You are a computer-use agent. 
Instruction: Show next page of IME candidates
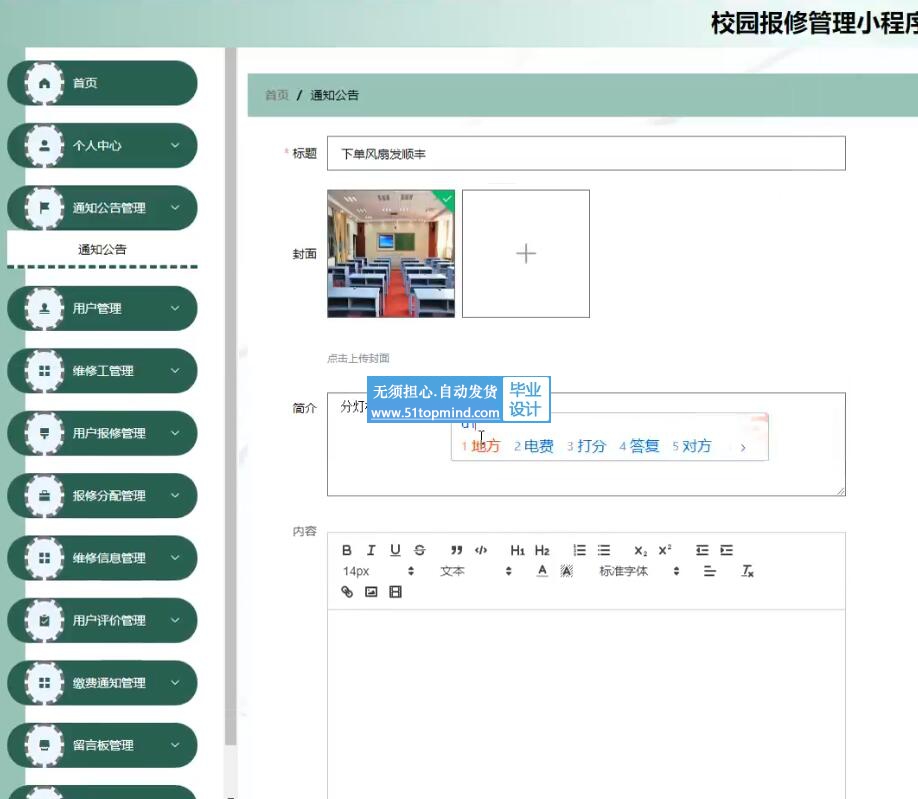[x=743, y=448]
